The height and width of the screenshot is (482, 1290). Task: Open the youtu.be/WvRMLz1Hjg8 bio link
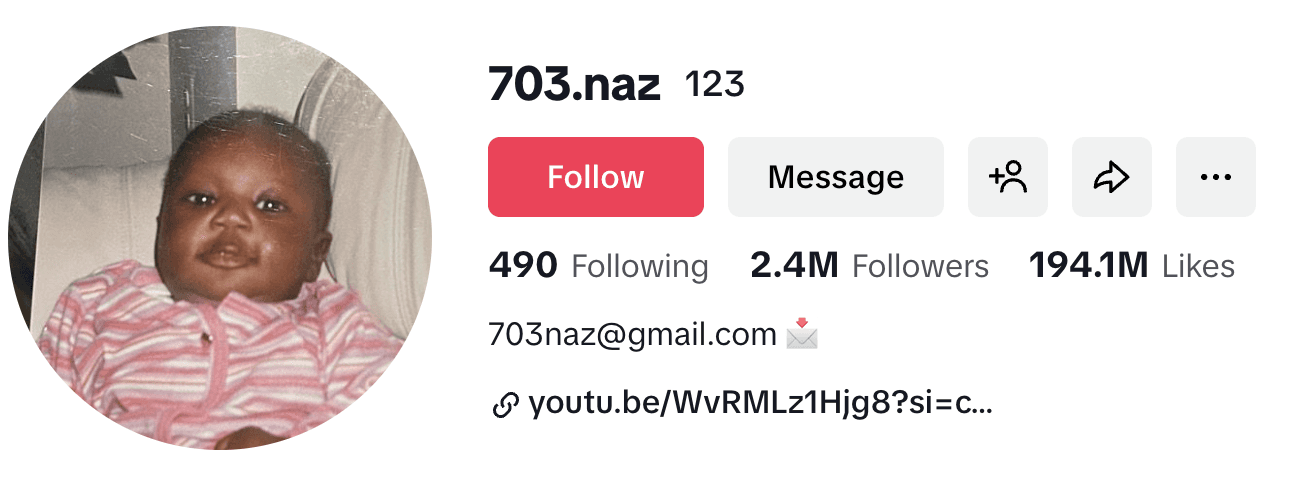point(761,404)
